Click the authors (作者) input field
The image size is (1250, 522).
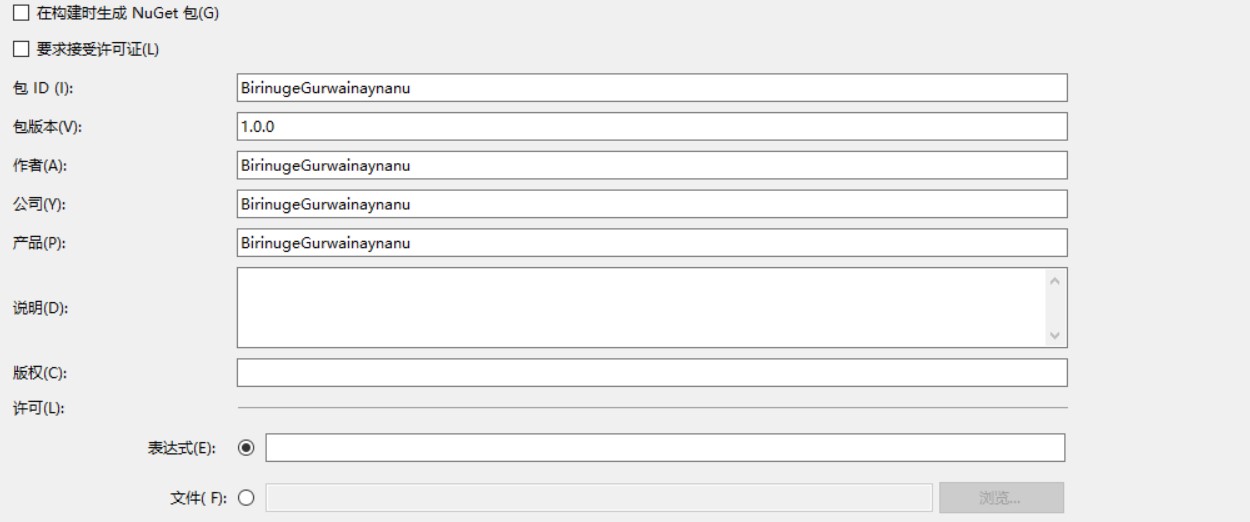click(652, 165)
